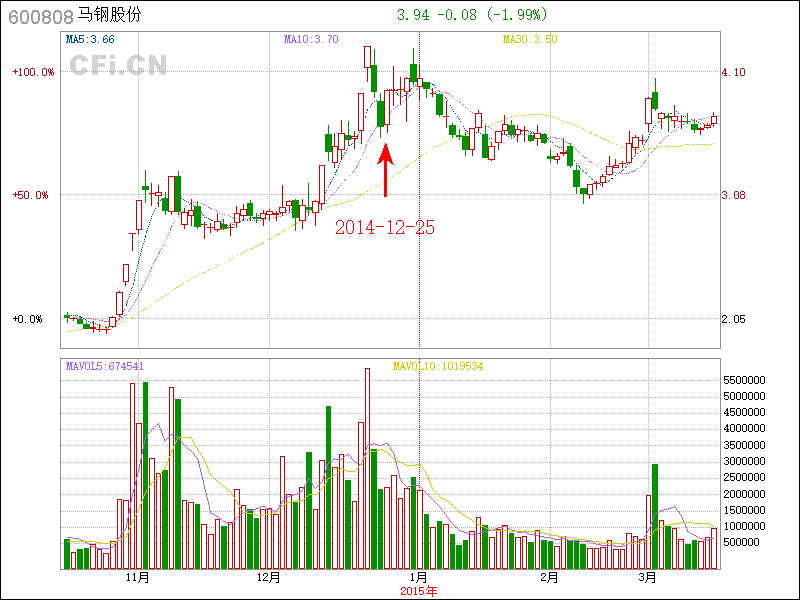The image size is (800, 600).
Task: Click the 2500000 volume axis label
Action: click(x=744, y=478)
